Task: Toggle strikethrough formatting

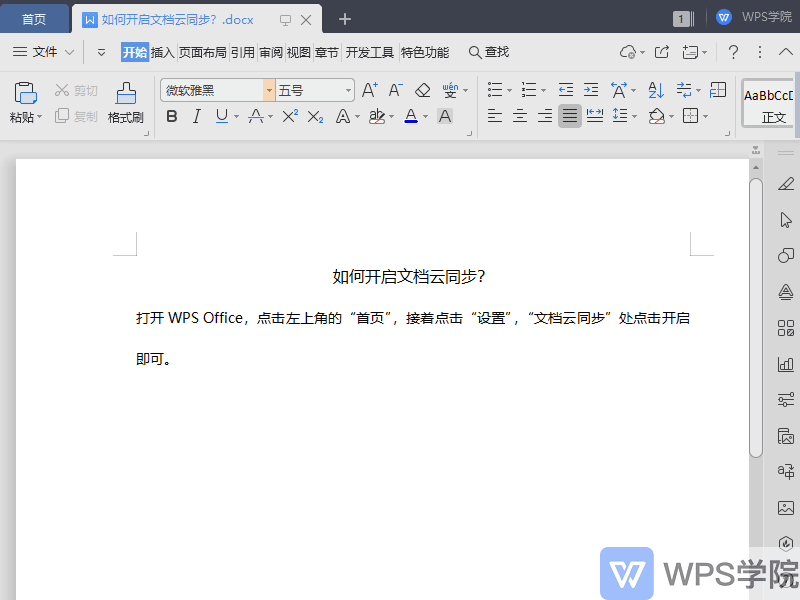Action: point(256,116)
